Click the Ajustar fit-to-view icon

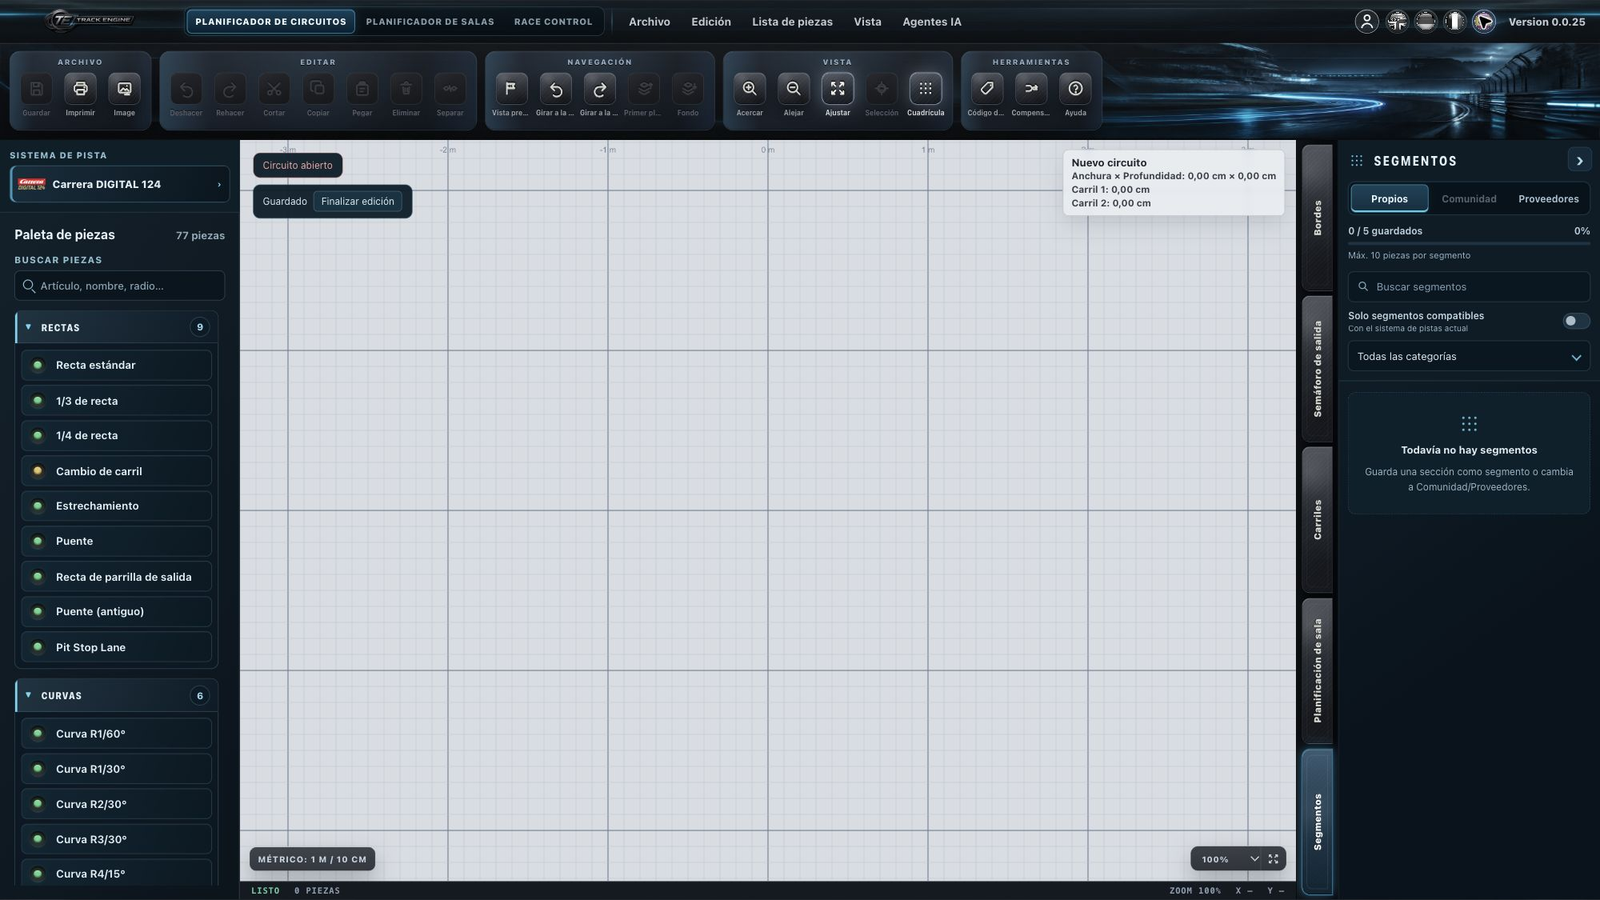pos(837,89)
